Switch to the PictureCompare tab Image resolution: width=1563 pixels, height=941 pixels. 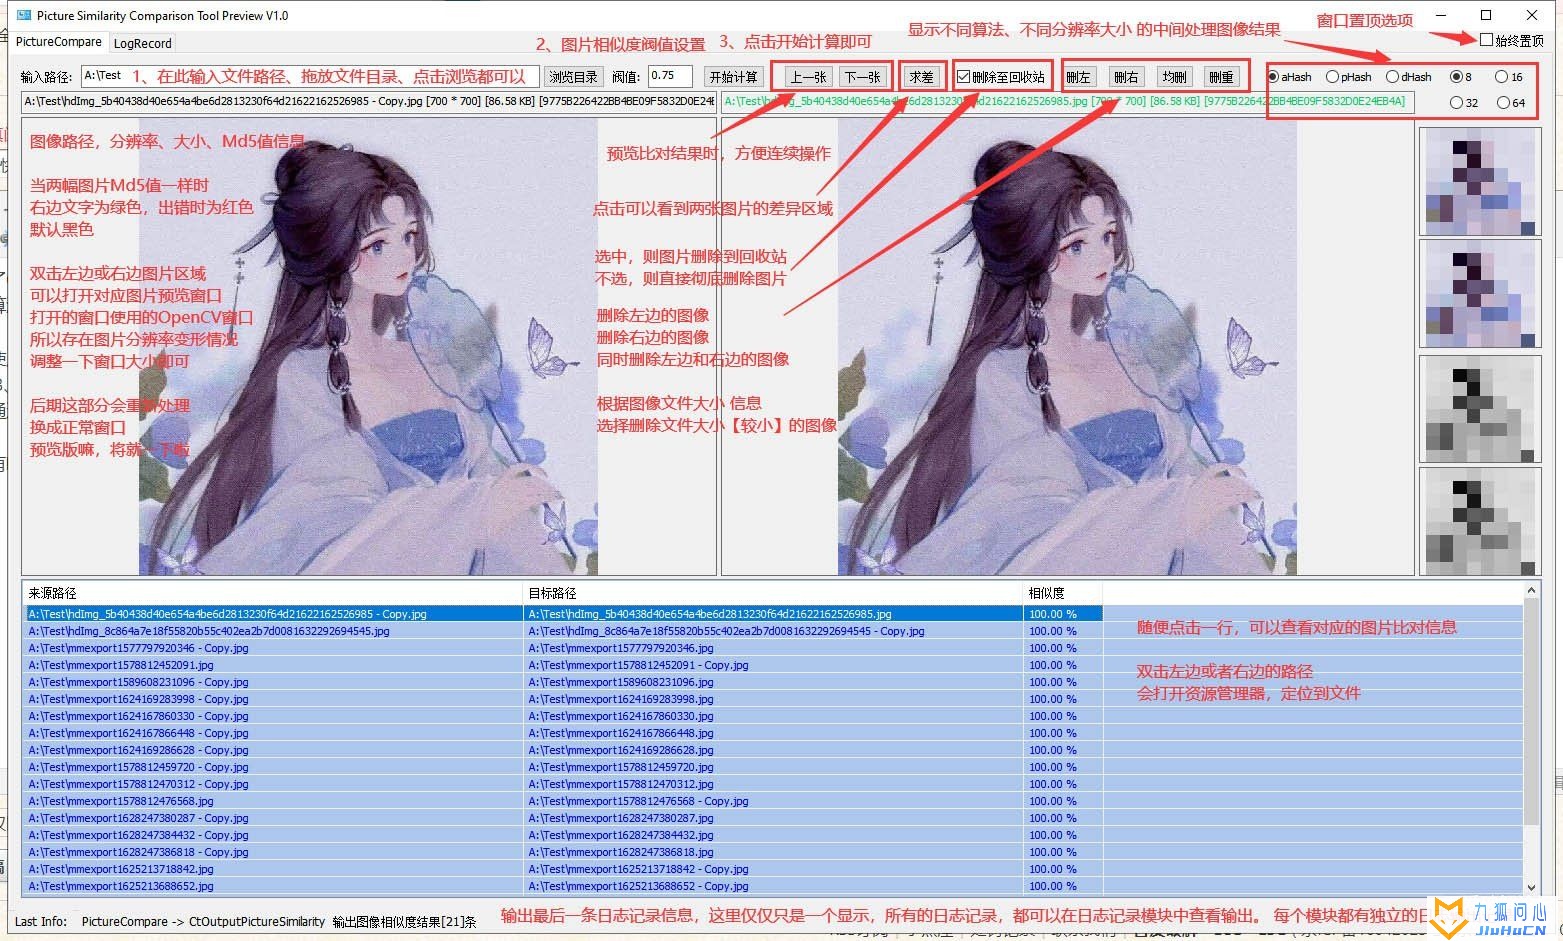click(58, 42)
